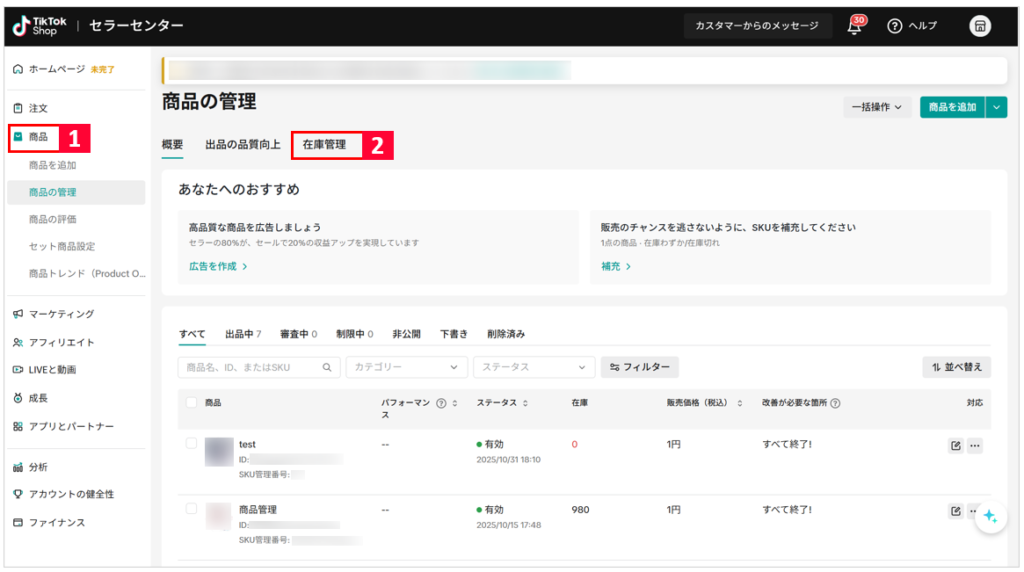
Task: Open the 一括操作 bulk actions dropdown
Action: coord(876,107)
